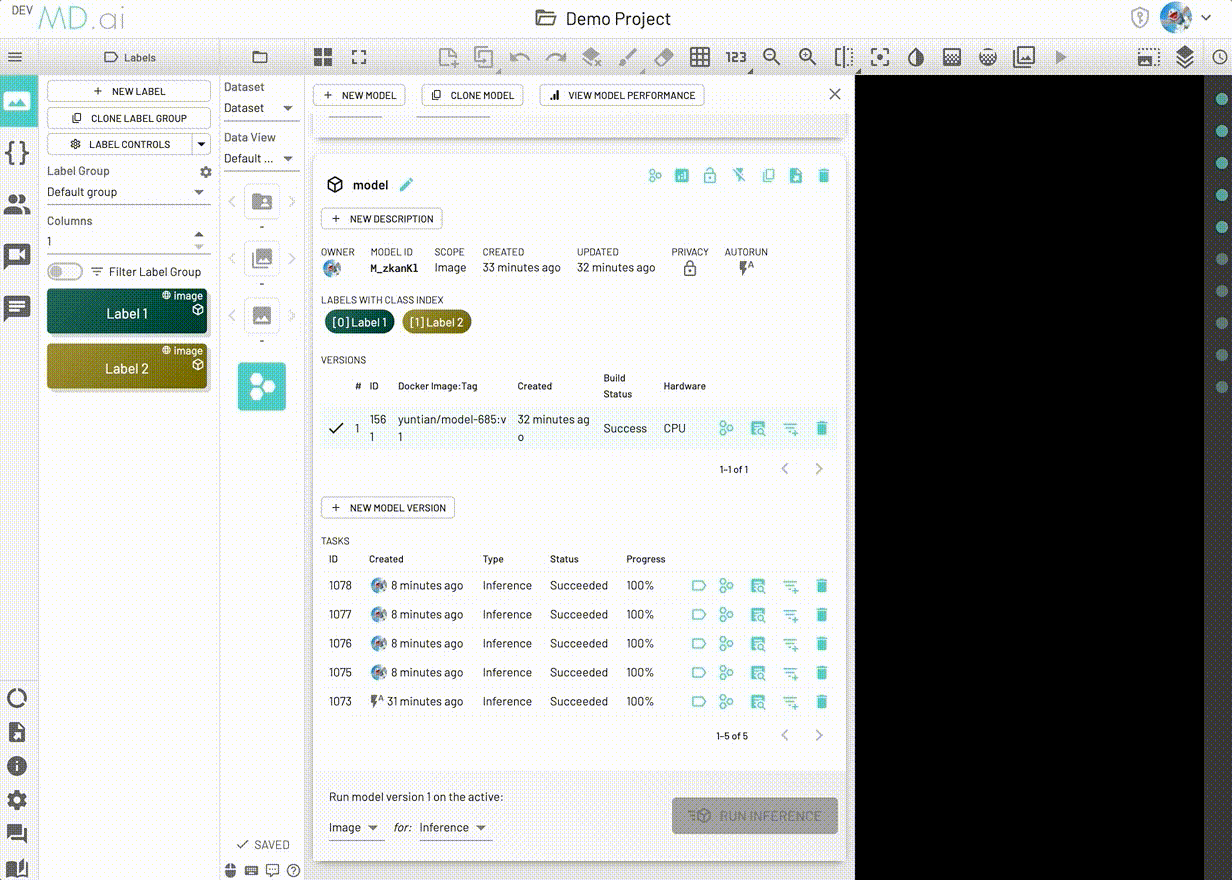Screen dimensions: 1232x880
Task: Click the invert contrast toolbar icon
Action: (915, 57)
